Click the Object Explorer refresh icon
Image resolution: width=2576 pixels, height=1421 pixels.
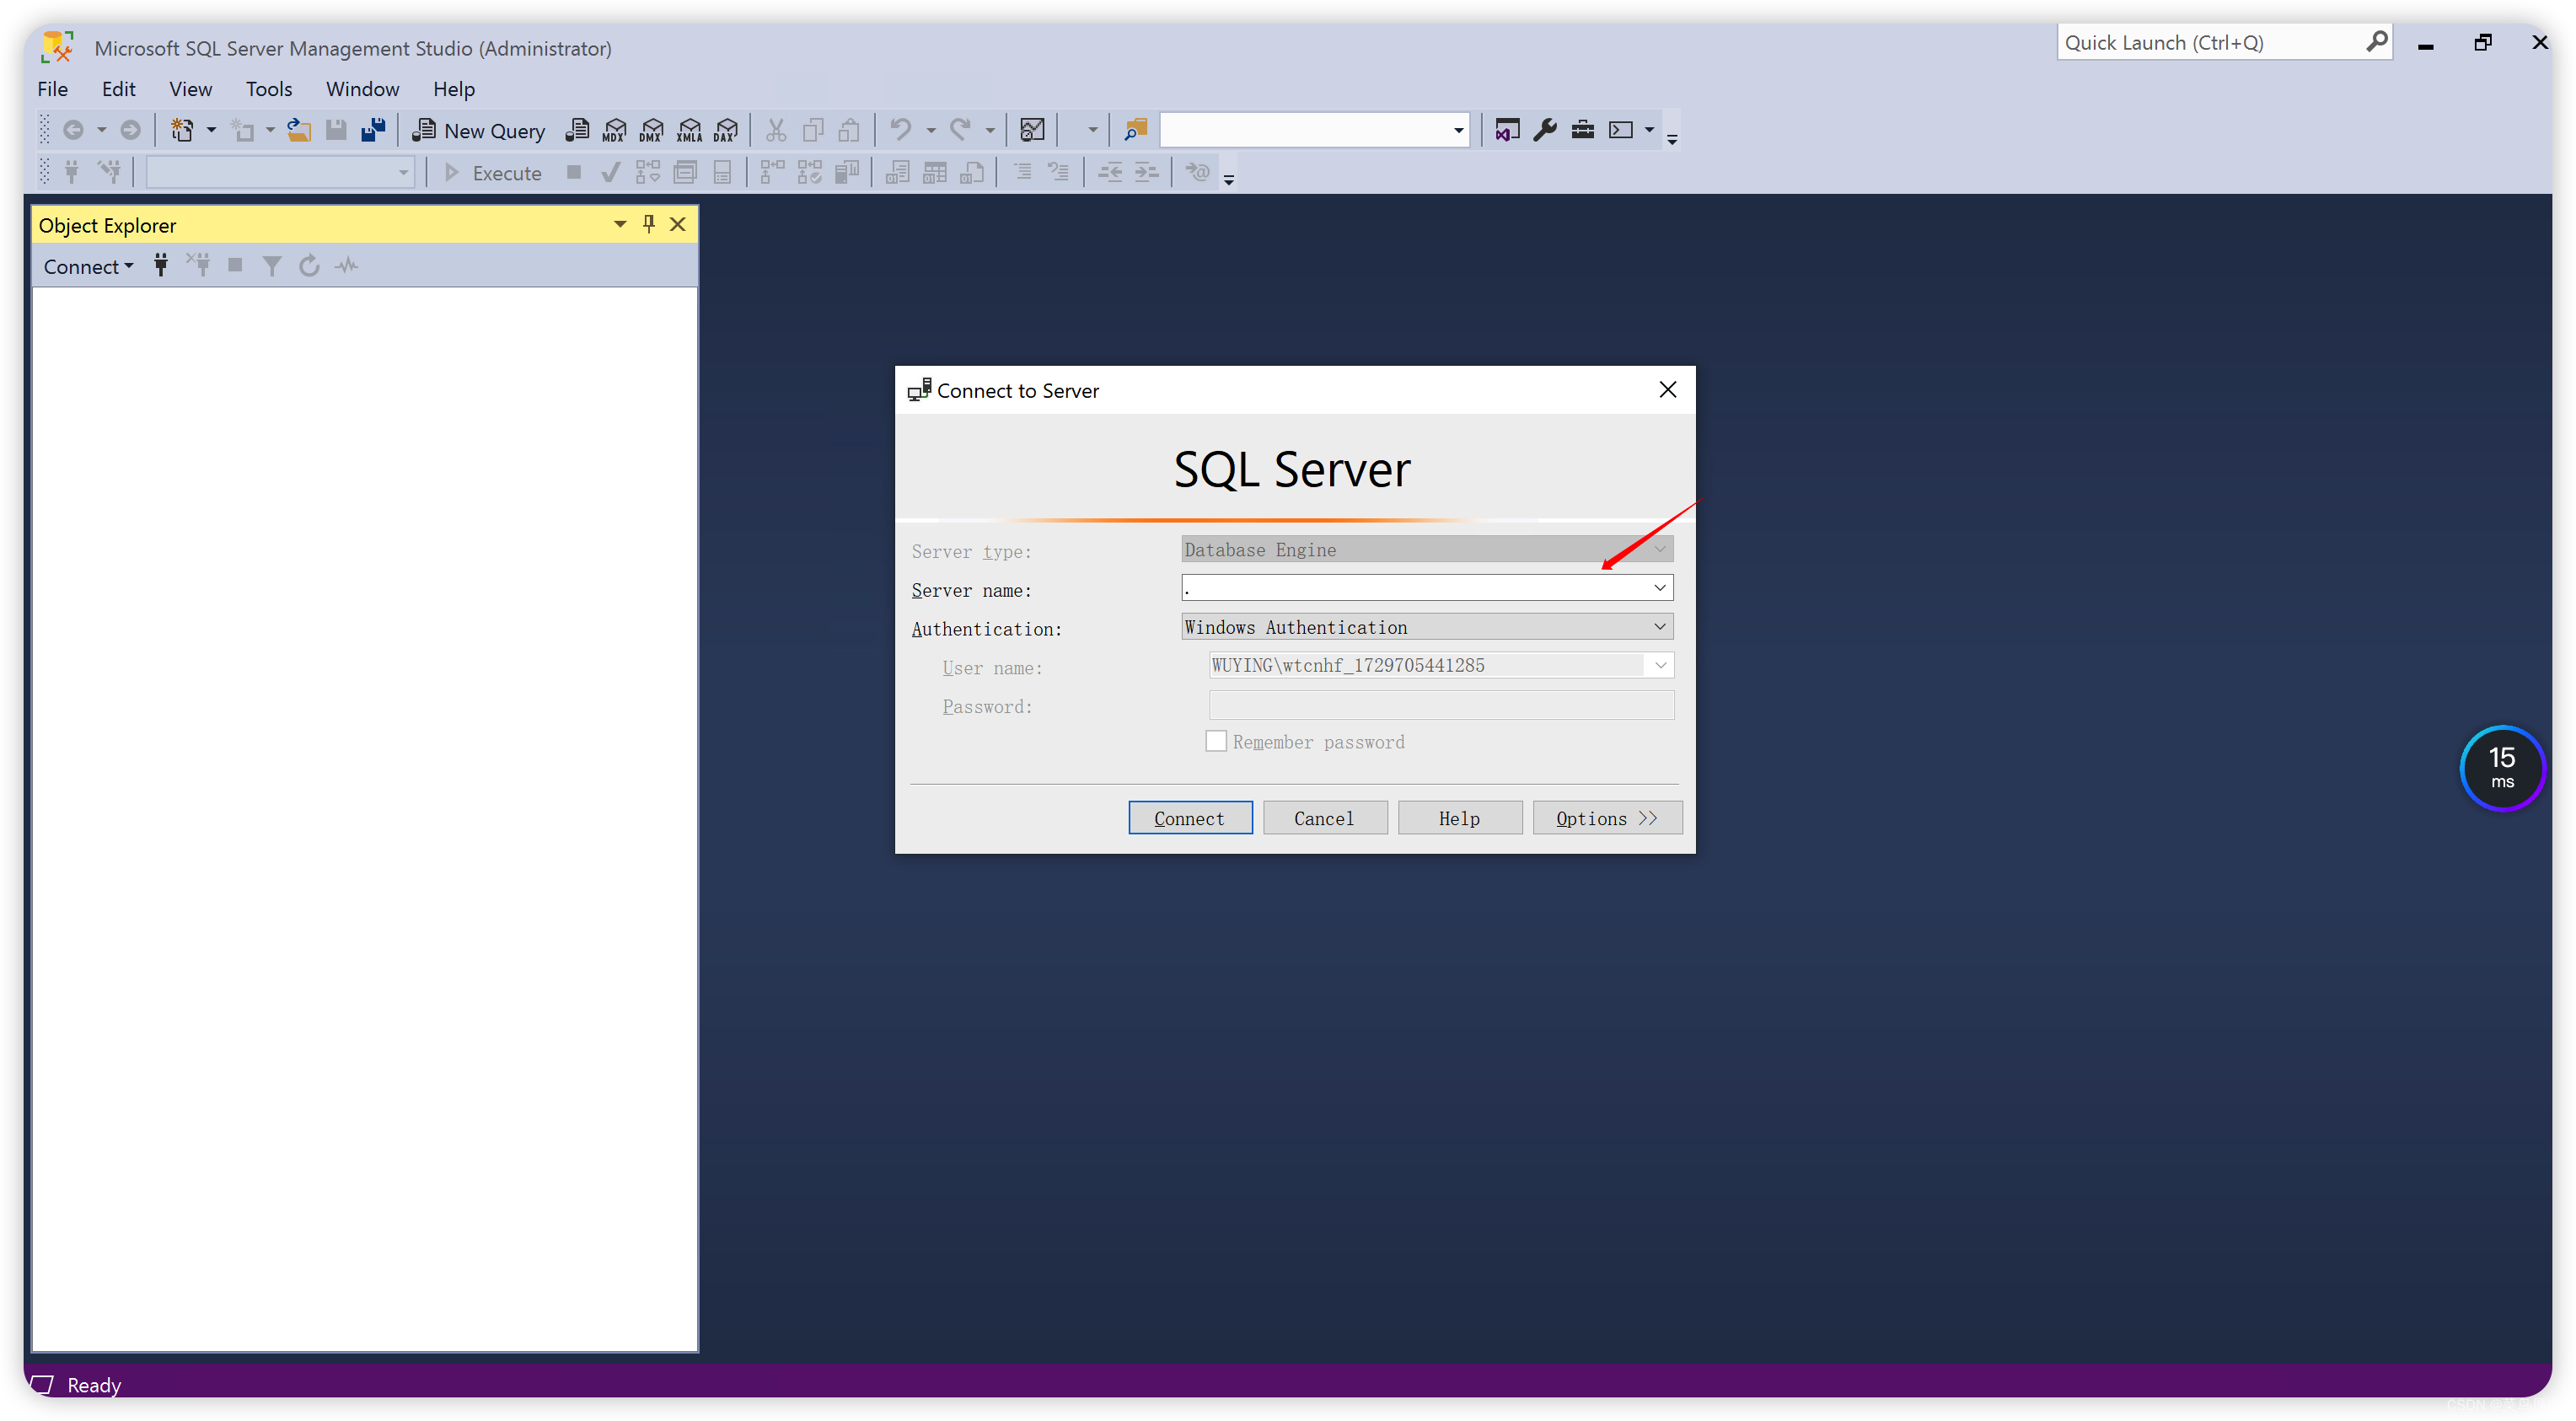coord(308,265)
